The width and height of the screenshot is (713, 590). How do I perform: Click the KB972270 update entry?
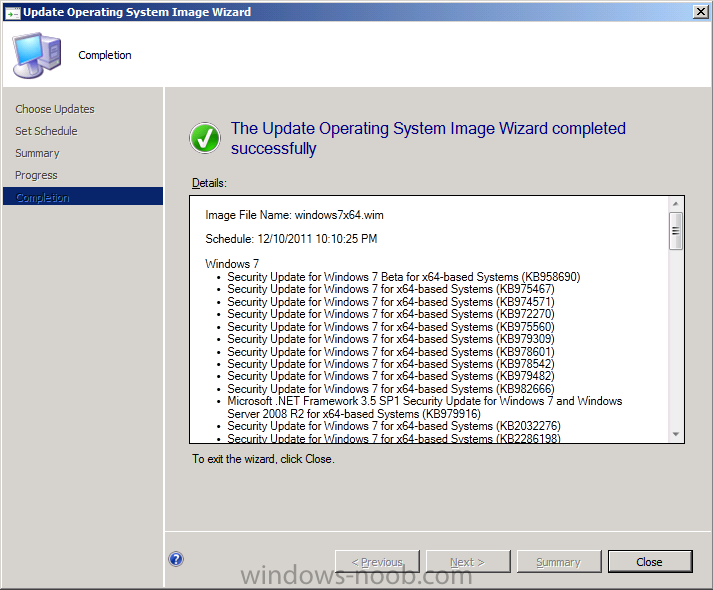(391, 314)
